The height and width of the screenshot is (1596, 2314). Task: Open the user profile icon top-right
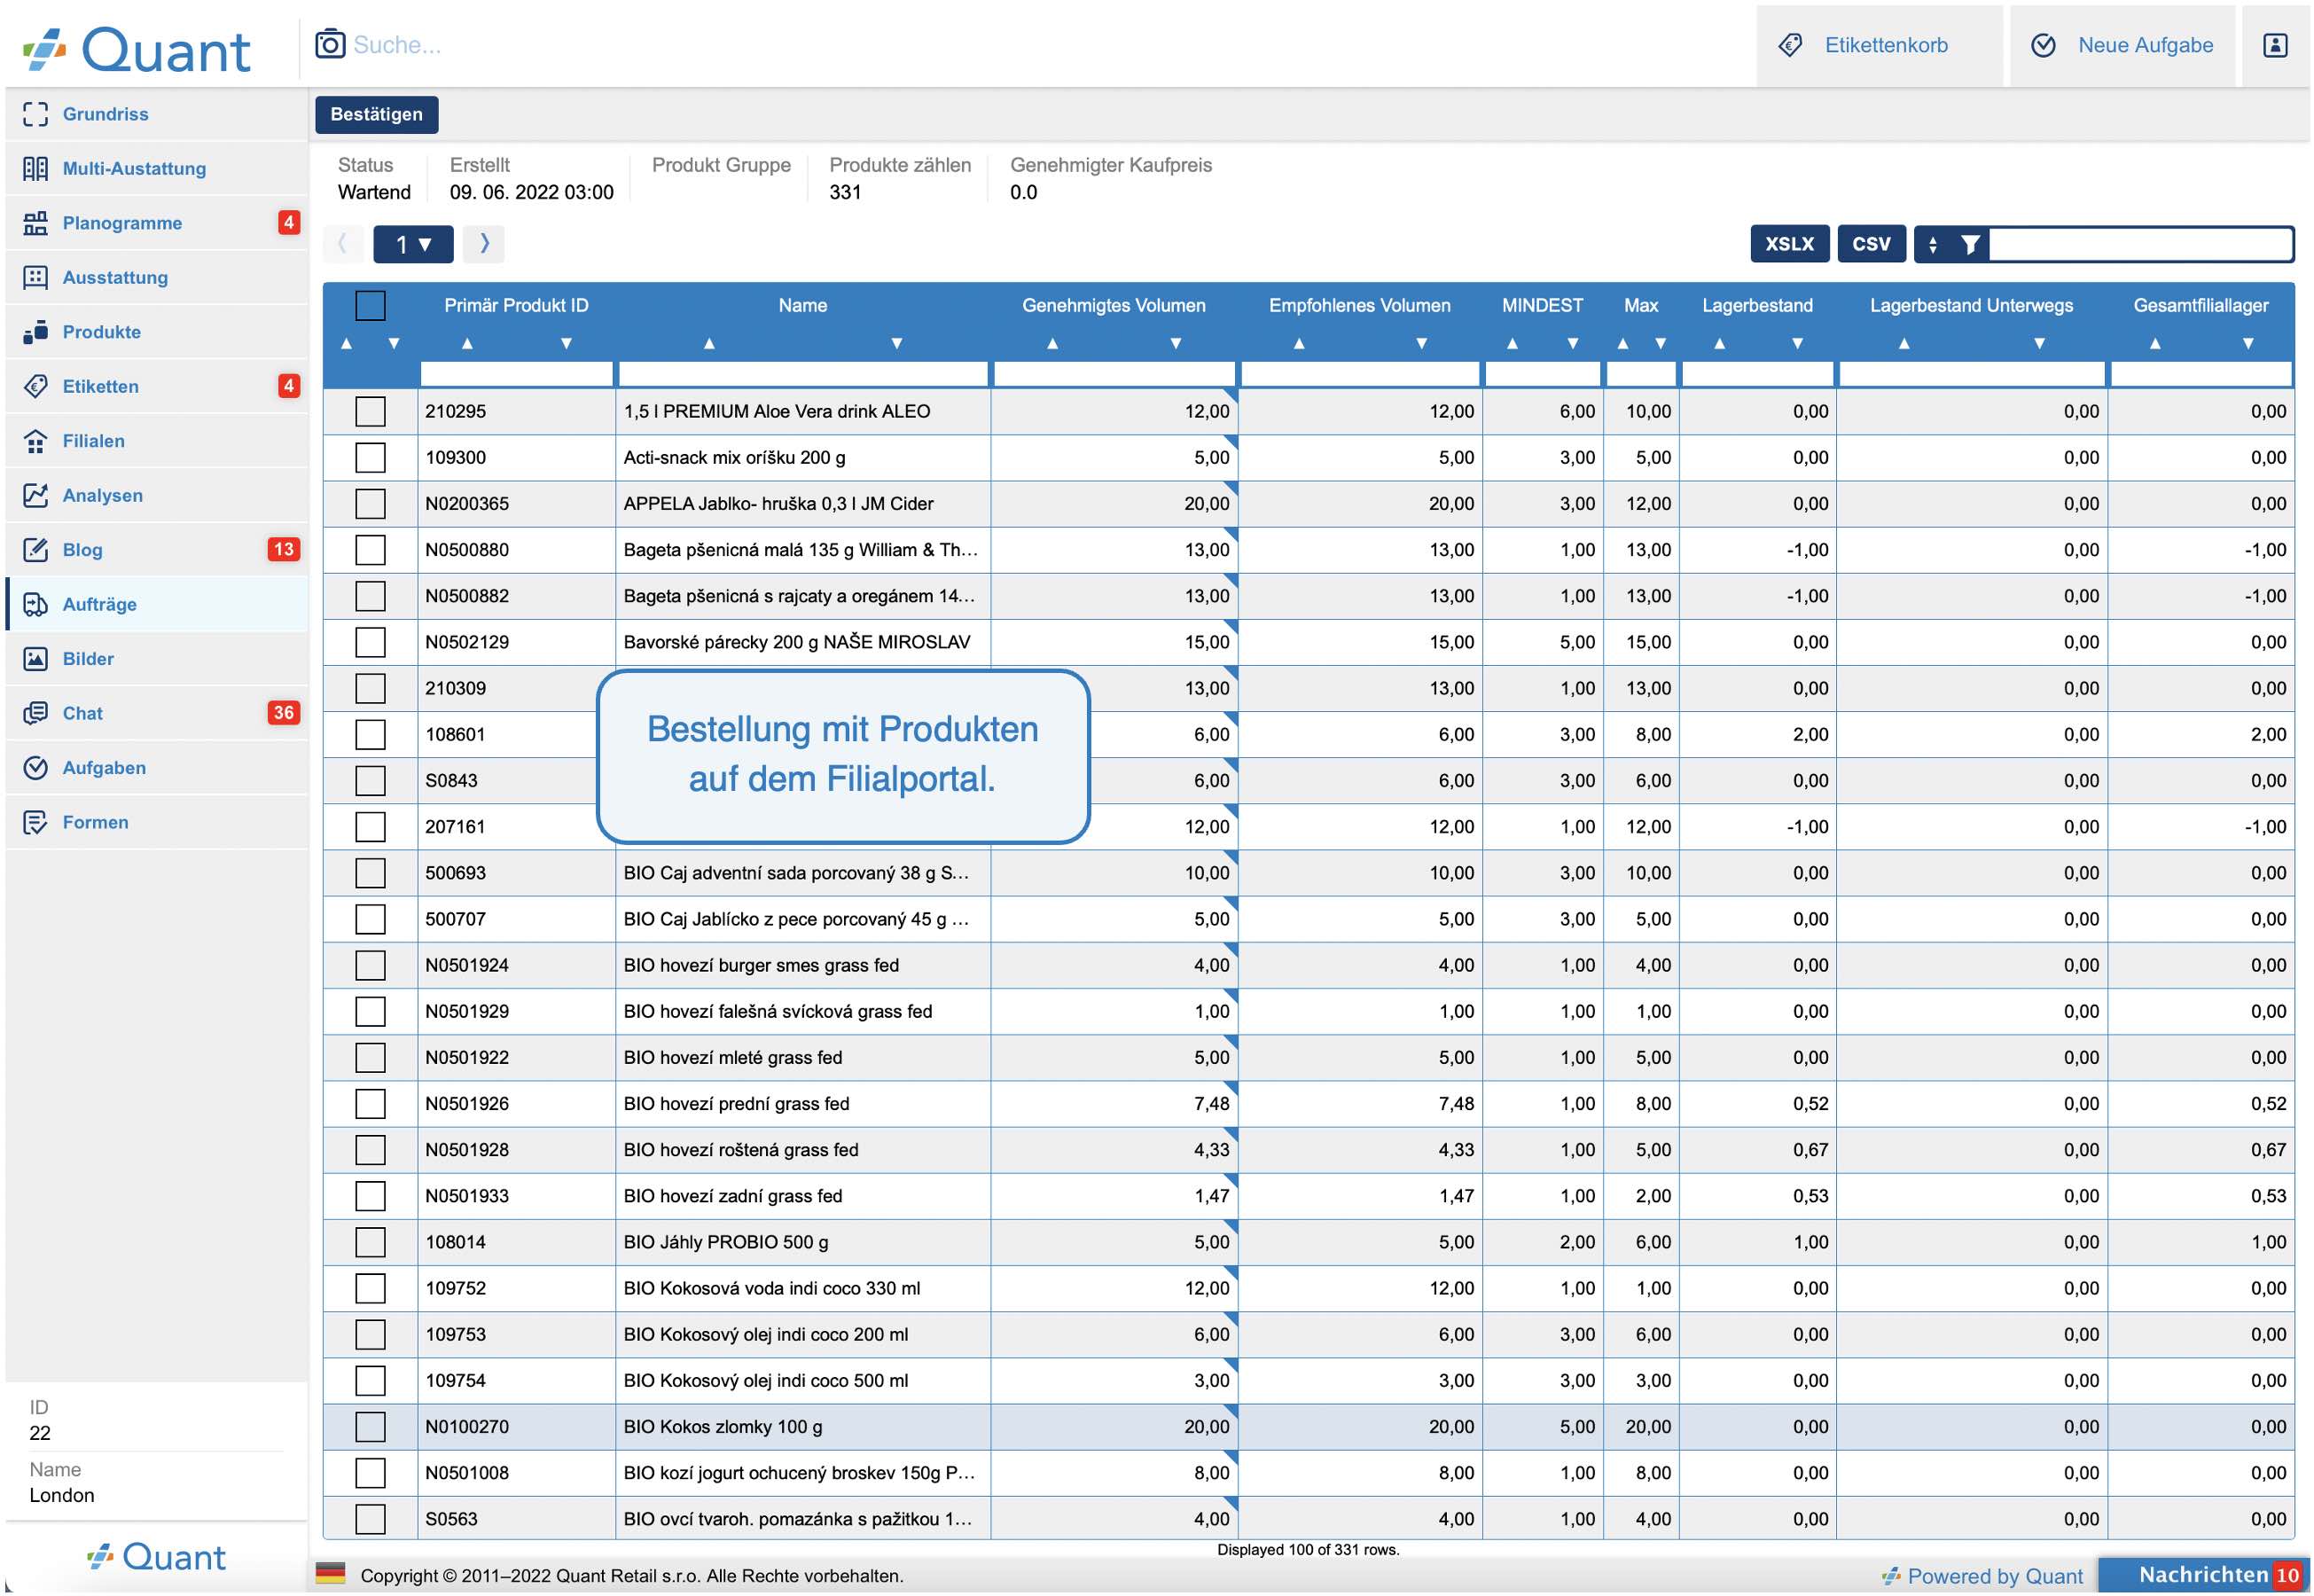click(2275, 45)
